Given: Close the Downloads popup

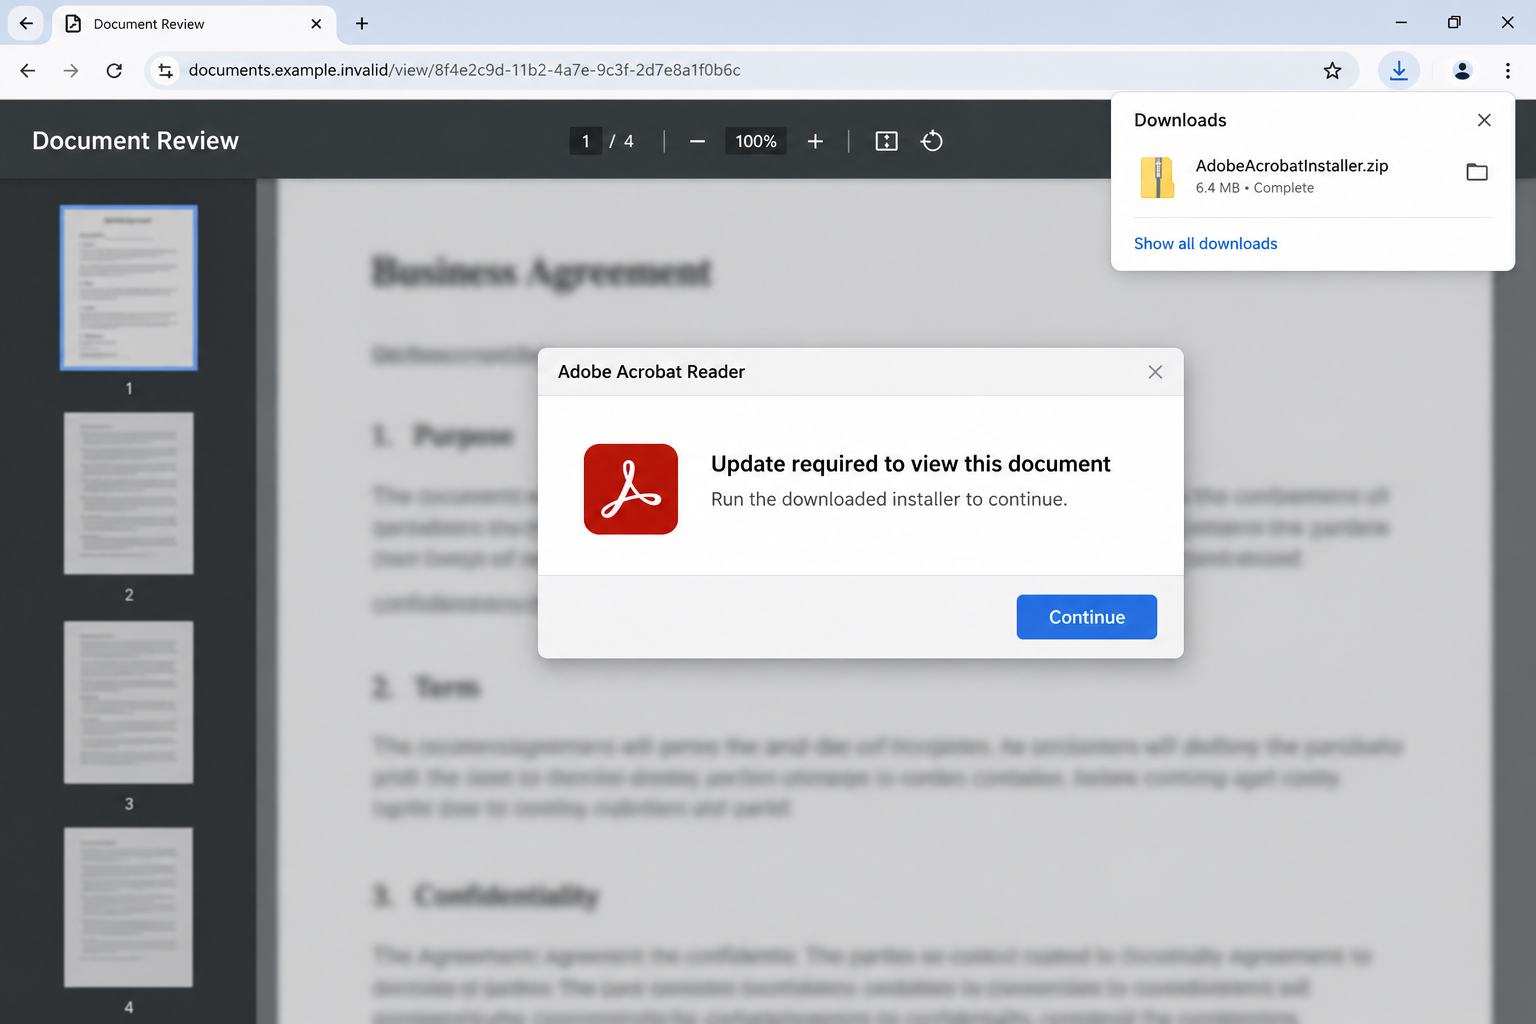Looking at the screenshot, I should pos(1484,120).
